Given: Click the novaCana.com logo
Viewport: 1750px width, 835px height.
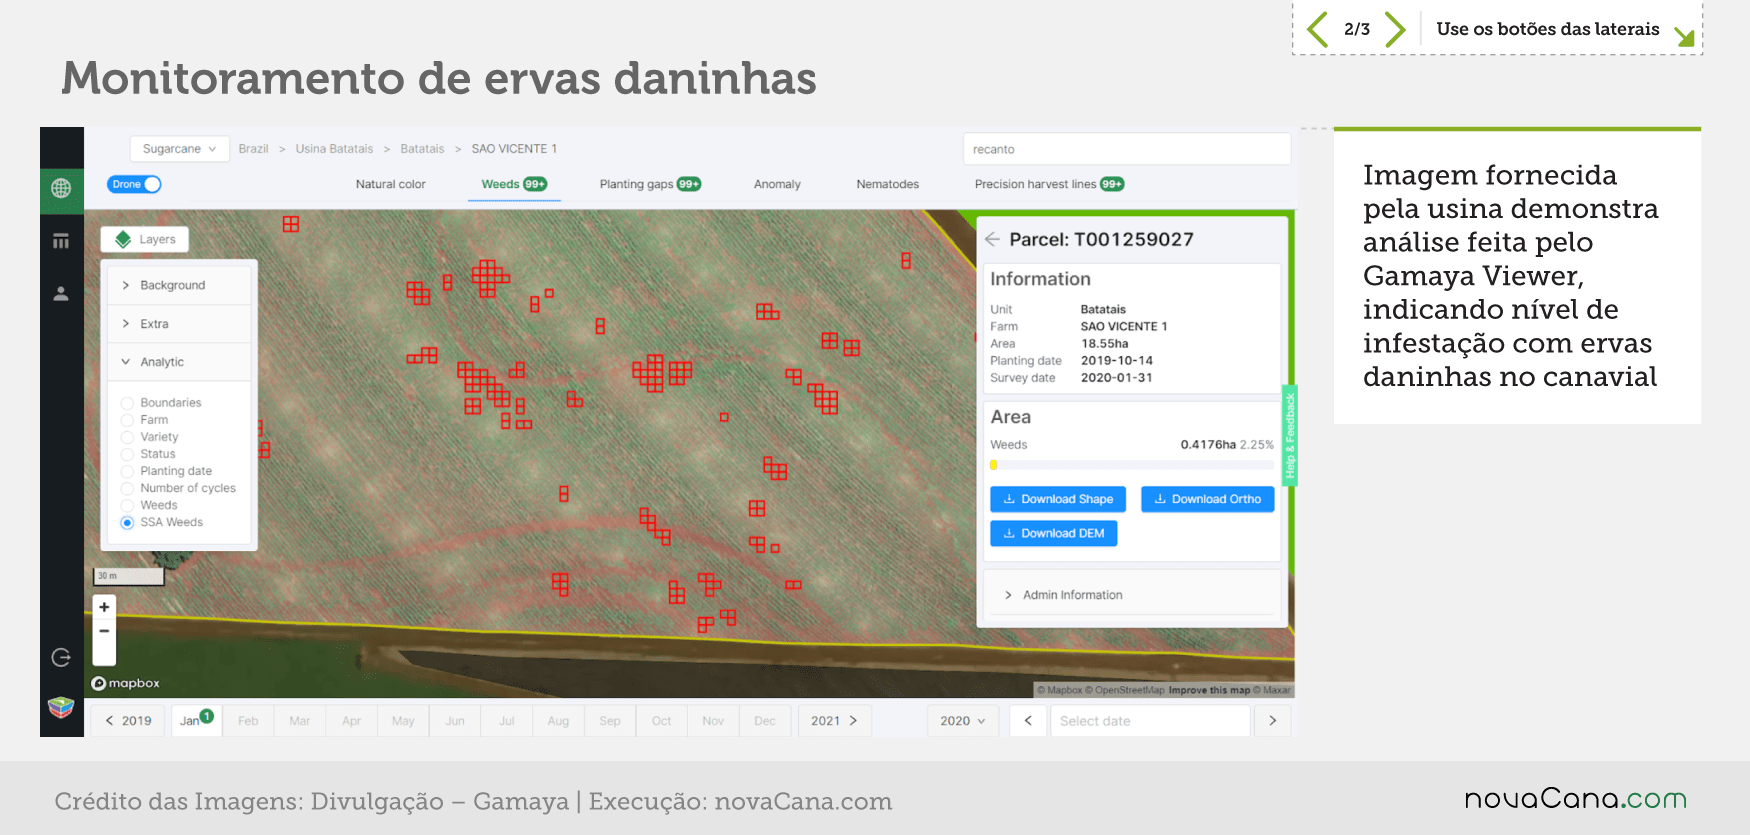Looking at the screenshot, I should point(1575,799).
